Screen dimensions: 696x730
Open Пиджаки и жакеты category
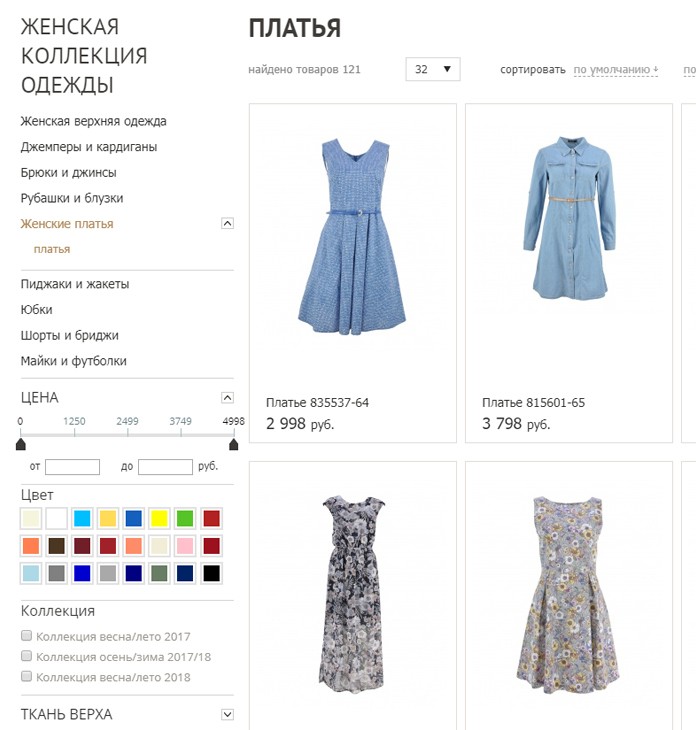(75, 284)
